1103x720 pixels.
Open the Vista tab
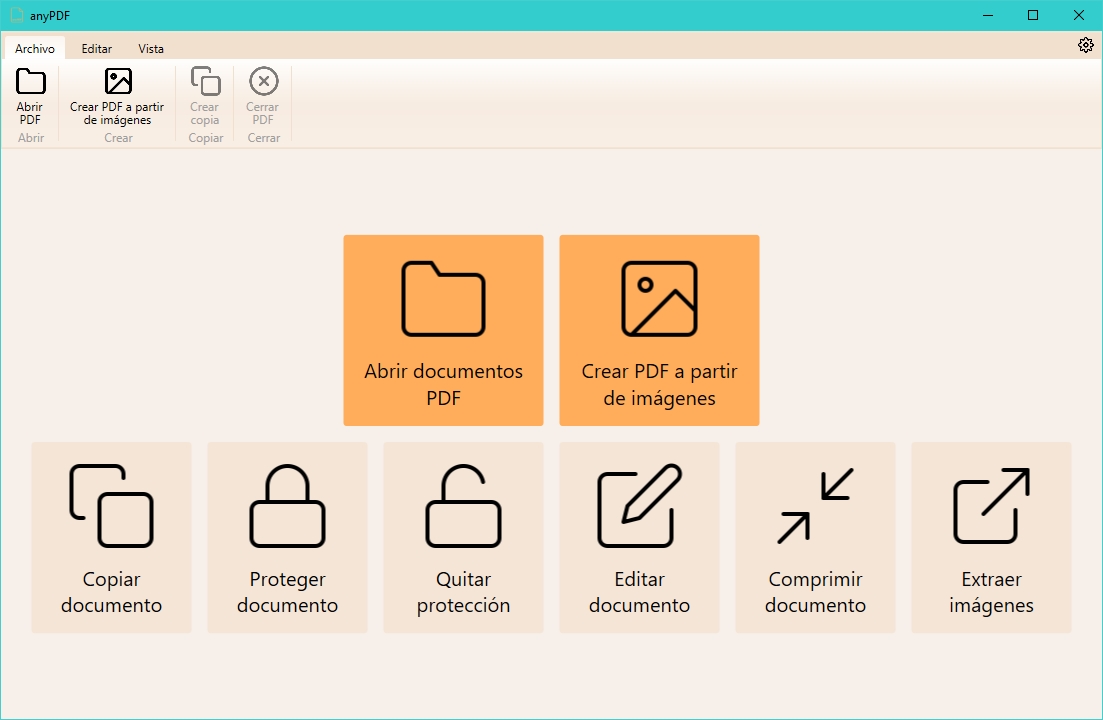[x=151, y=49]
